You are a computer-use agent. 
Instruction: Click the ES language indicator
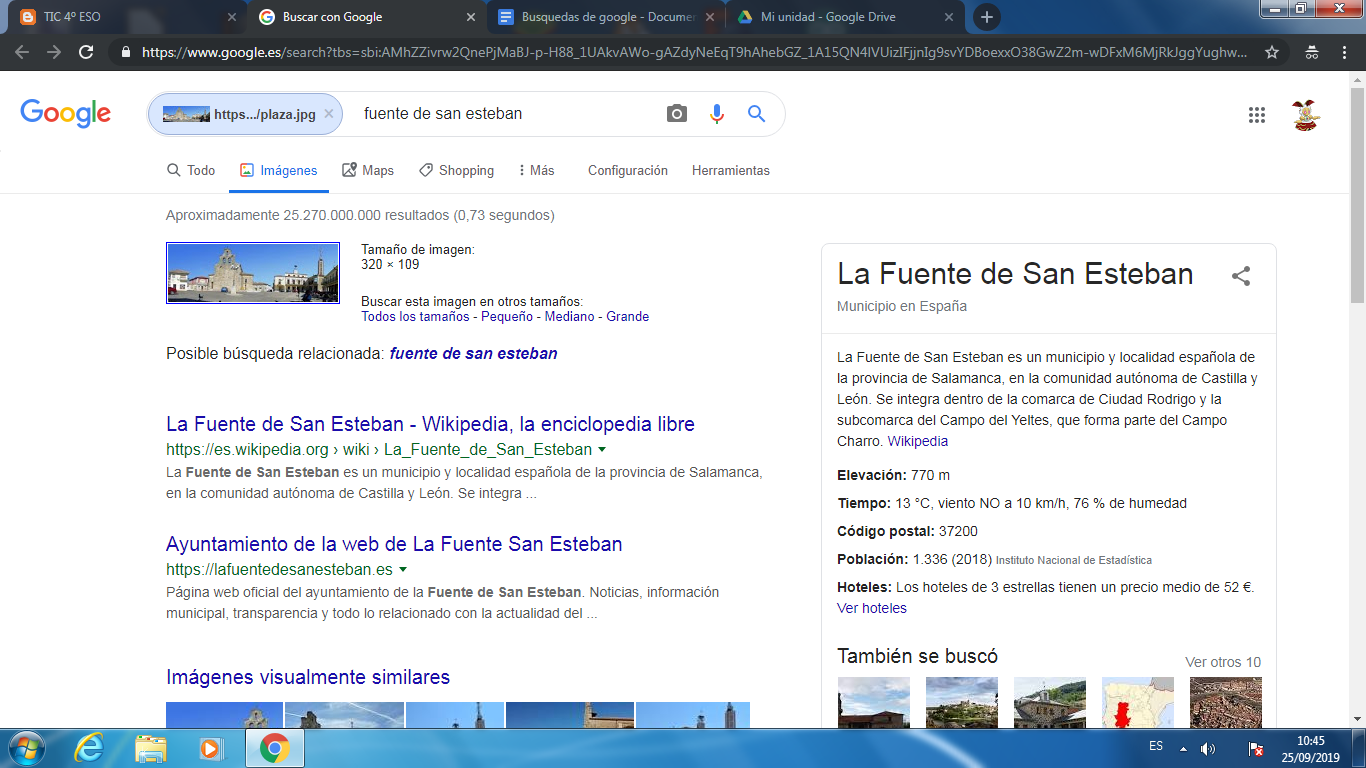click(1156, 747)
